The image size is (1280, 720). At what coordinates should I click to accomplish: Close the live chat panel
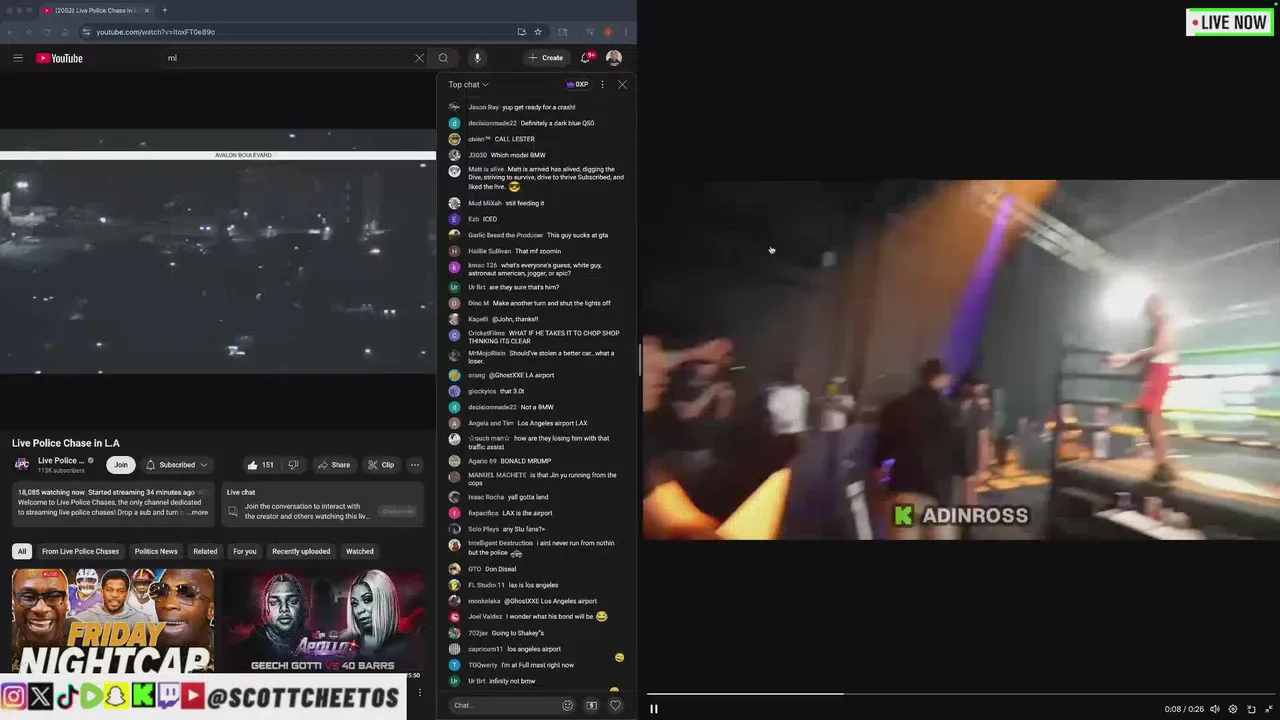(x=622, y=85)
